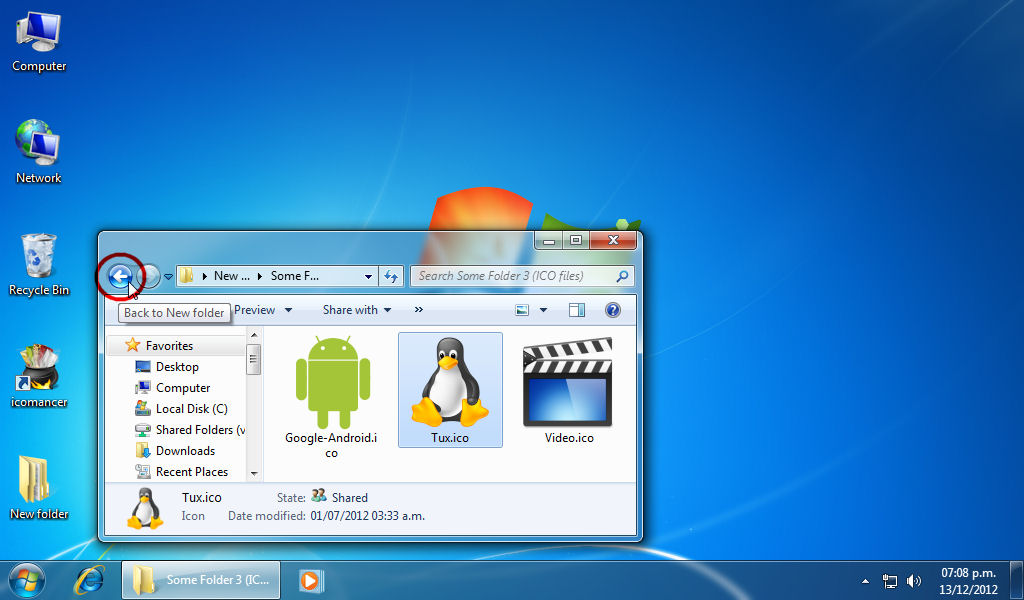Click the Computer desktop icon

pos(39,41)
